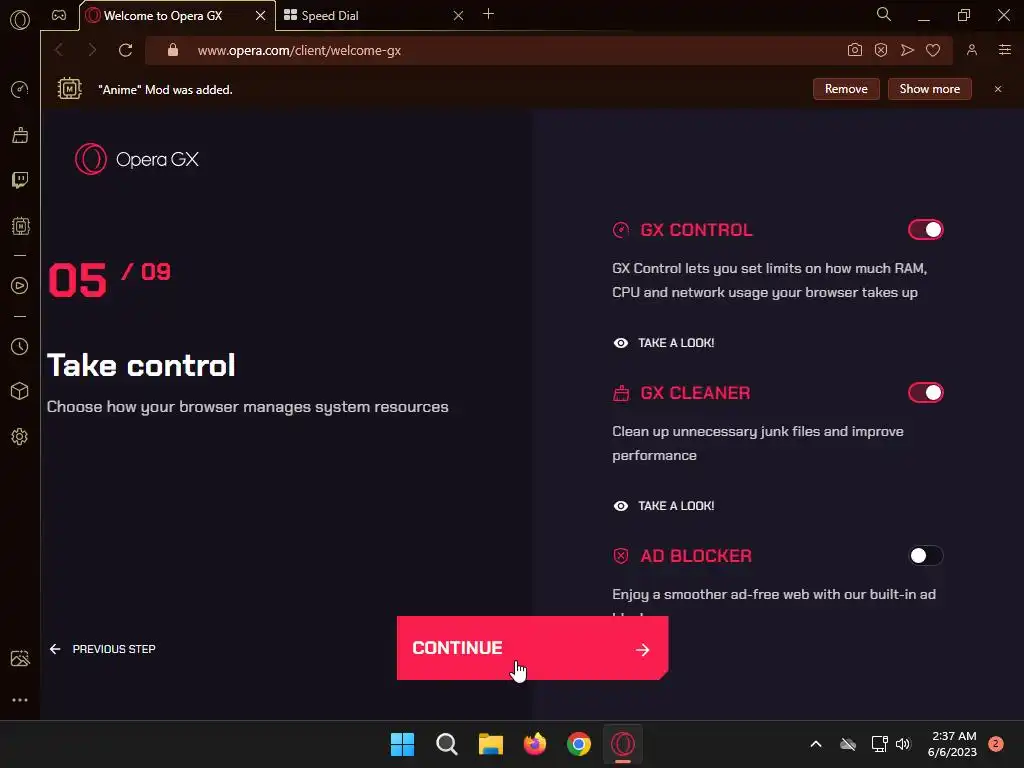1024x768 pixels.
Task: Open ad blocker shield in address bar
Action: (881, 50)
